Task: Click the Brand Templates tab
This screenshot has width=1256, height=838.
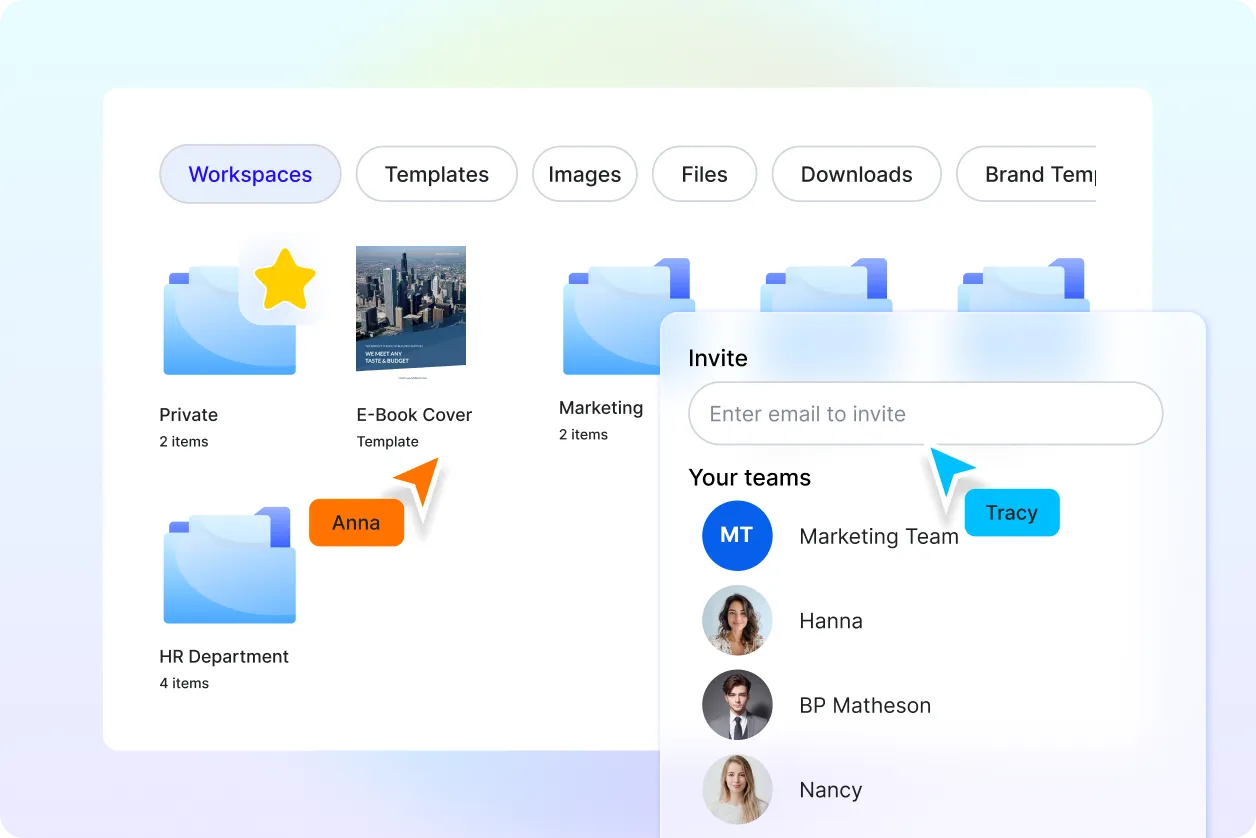Action: click(x=1040, y=174)
